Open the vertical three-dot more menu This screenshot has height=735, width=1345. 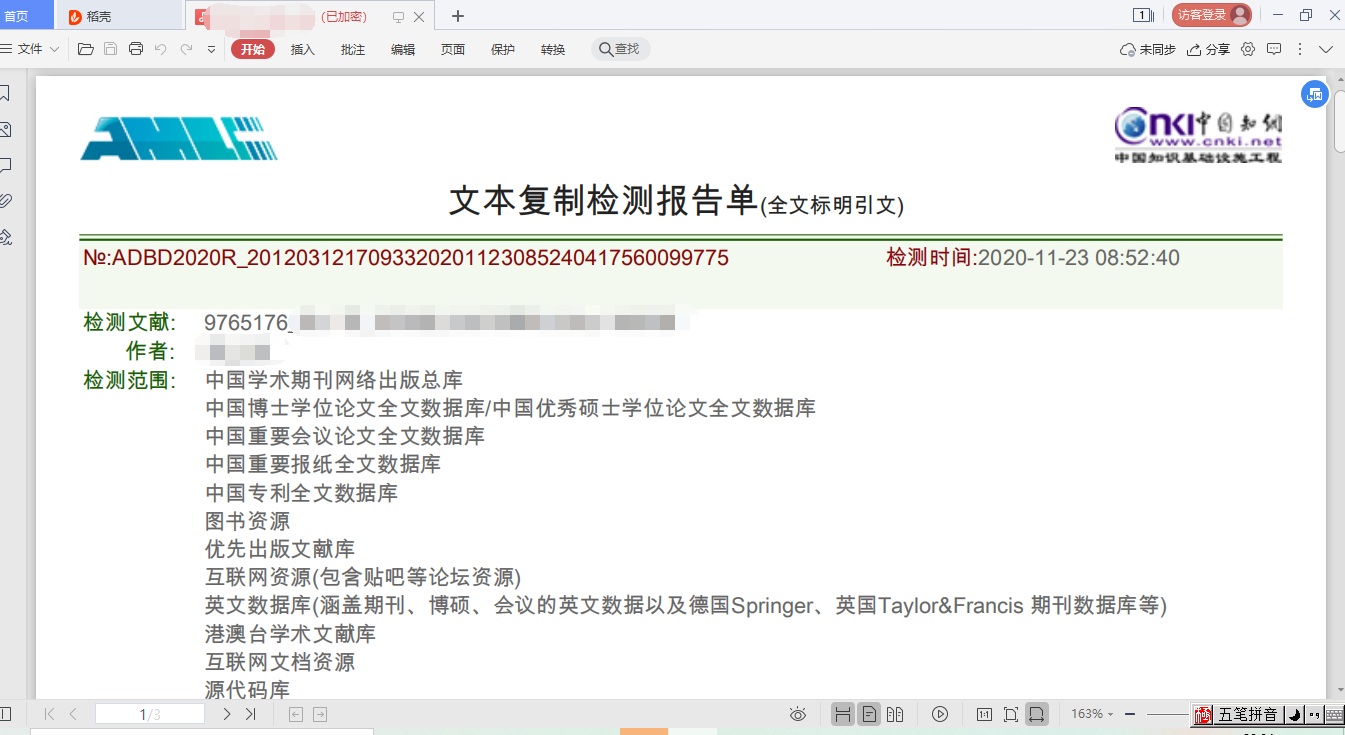[1300, 49]
